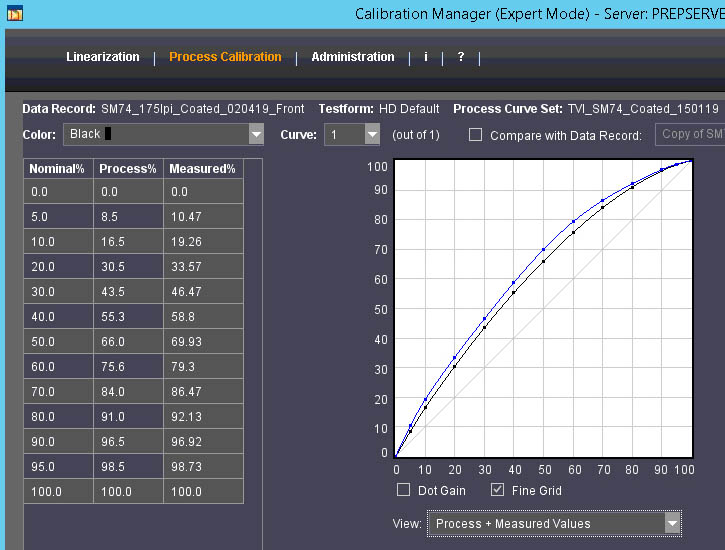Select Process value 84.0 cell
This screenshot has width=725, height=550.
[128, 391]
